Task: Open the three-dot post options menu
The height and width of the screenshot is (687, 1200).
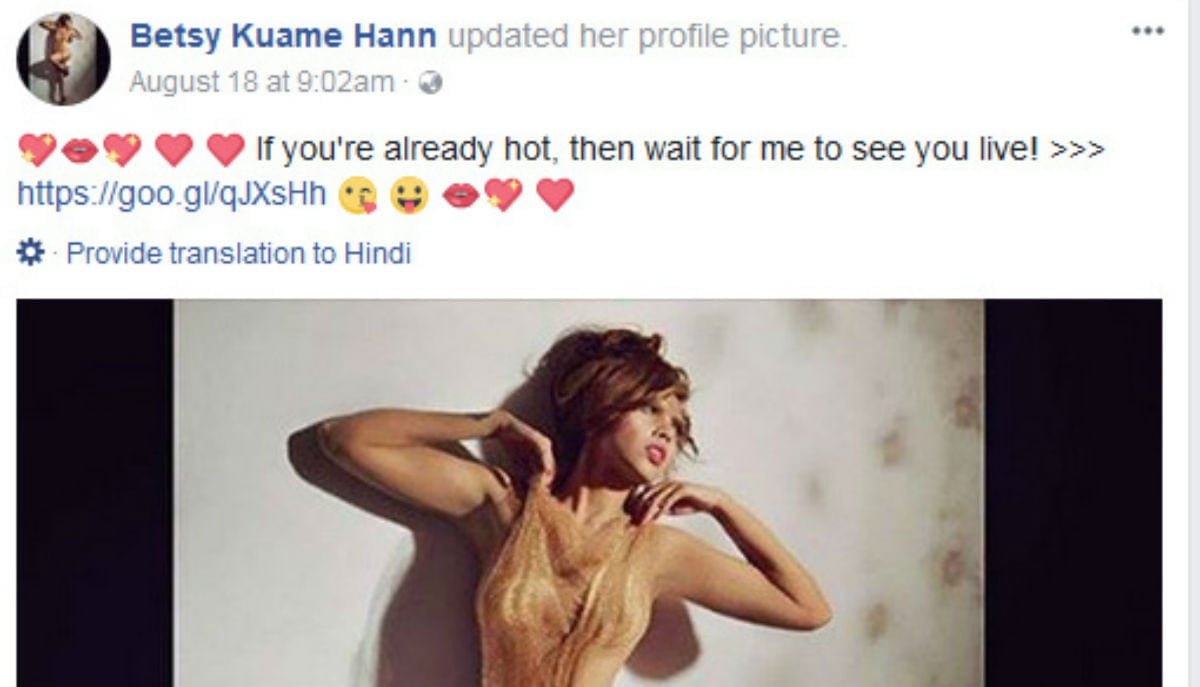Action: [1148, 31]
